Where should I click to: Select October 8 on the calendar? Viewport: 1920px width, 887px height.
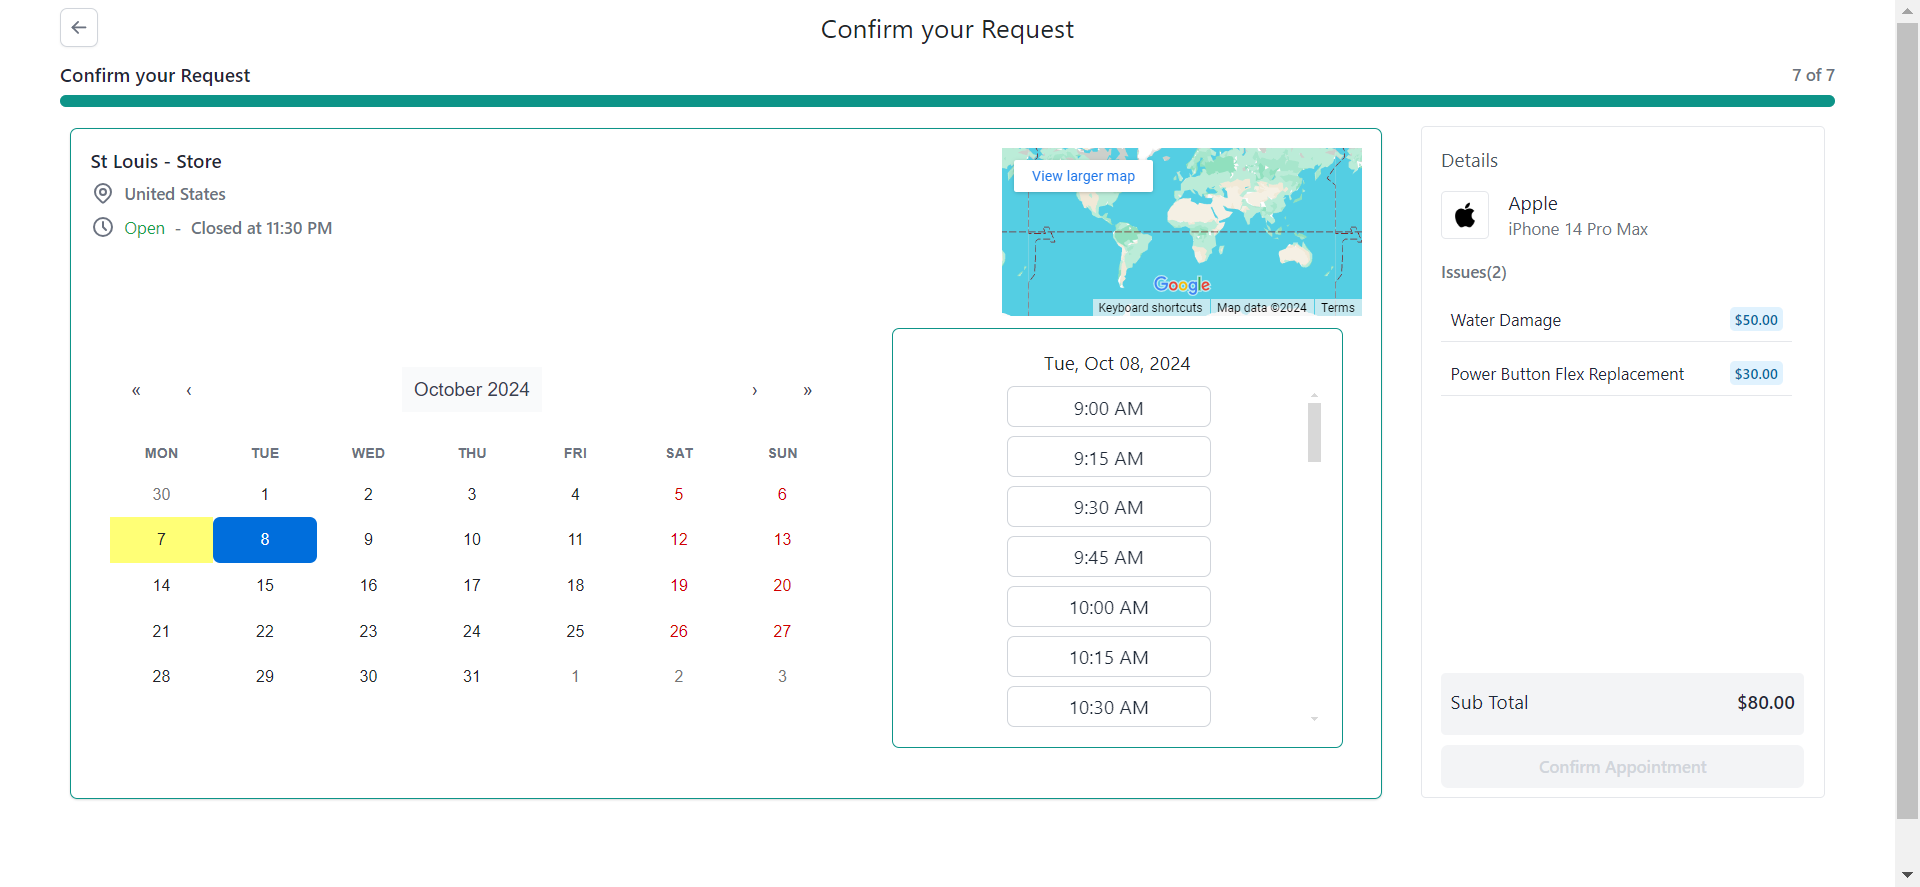click(265, 540)
